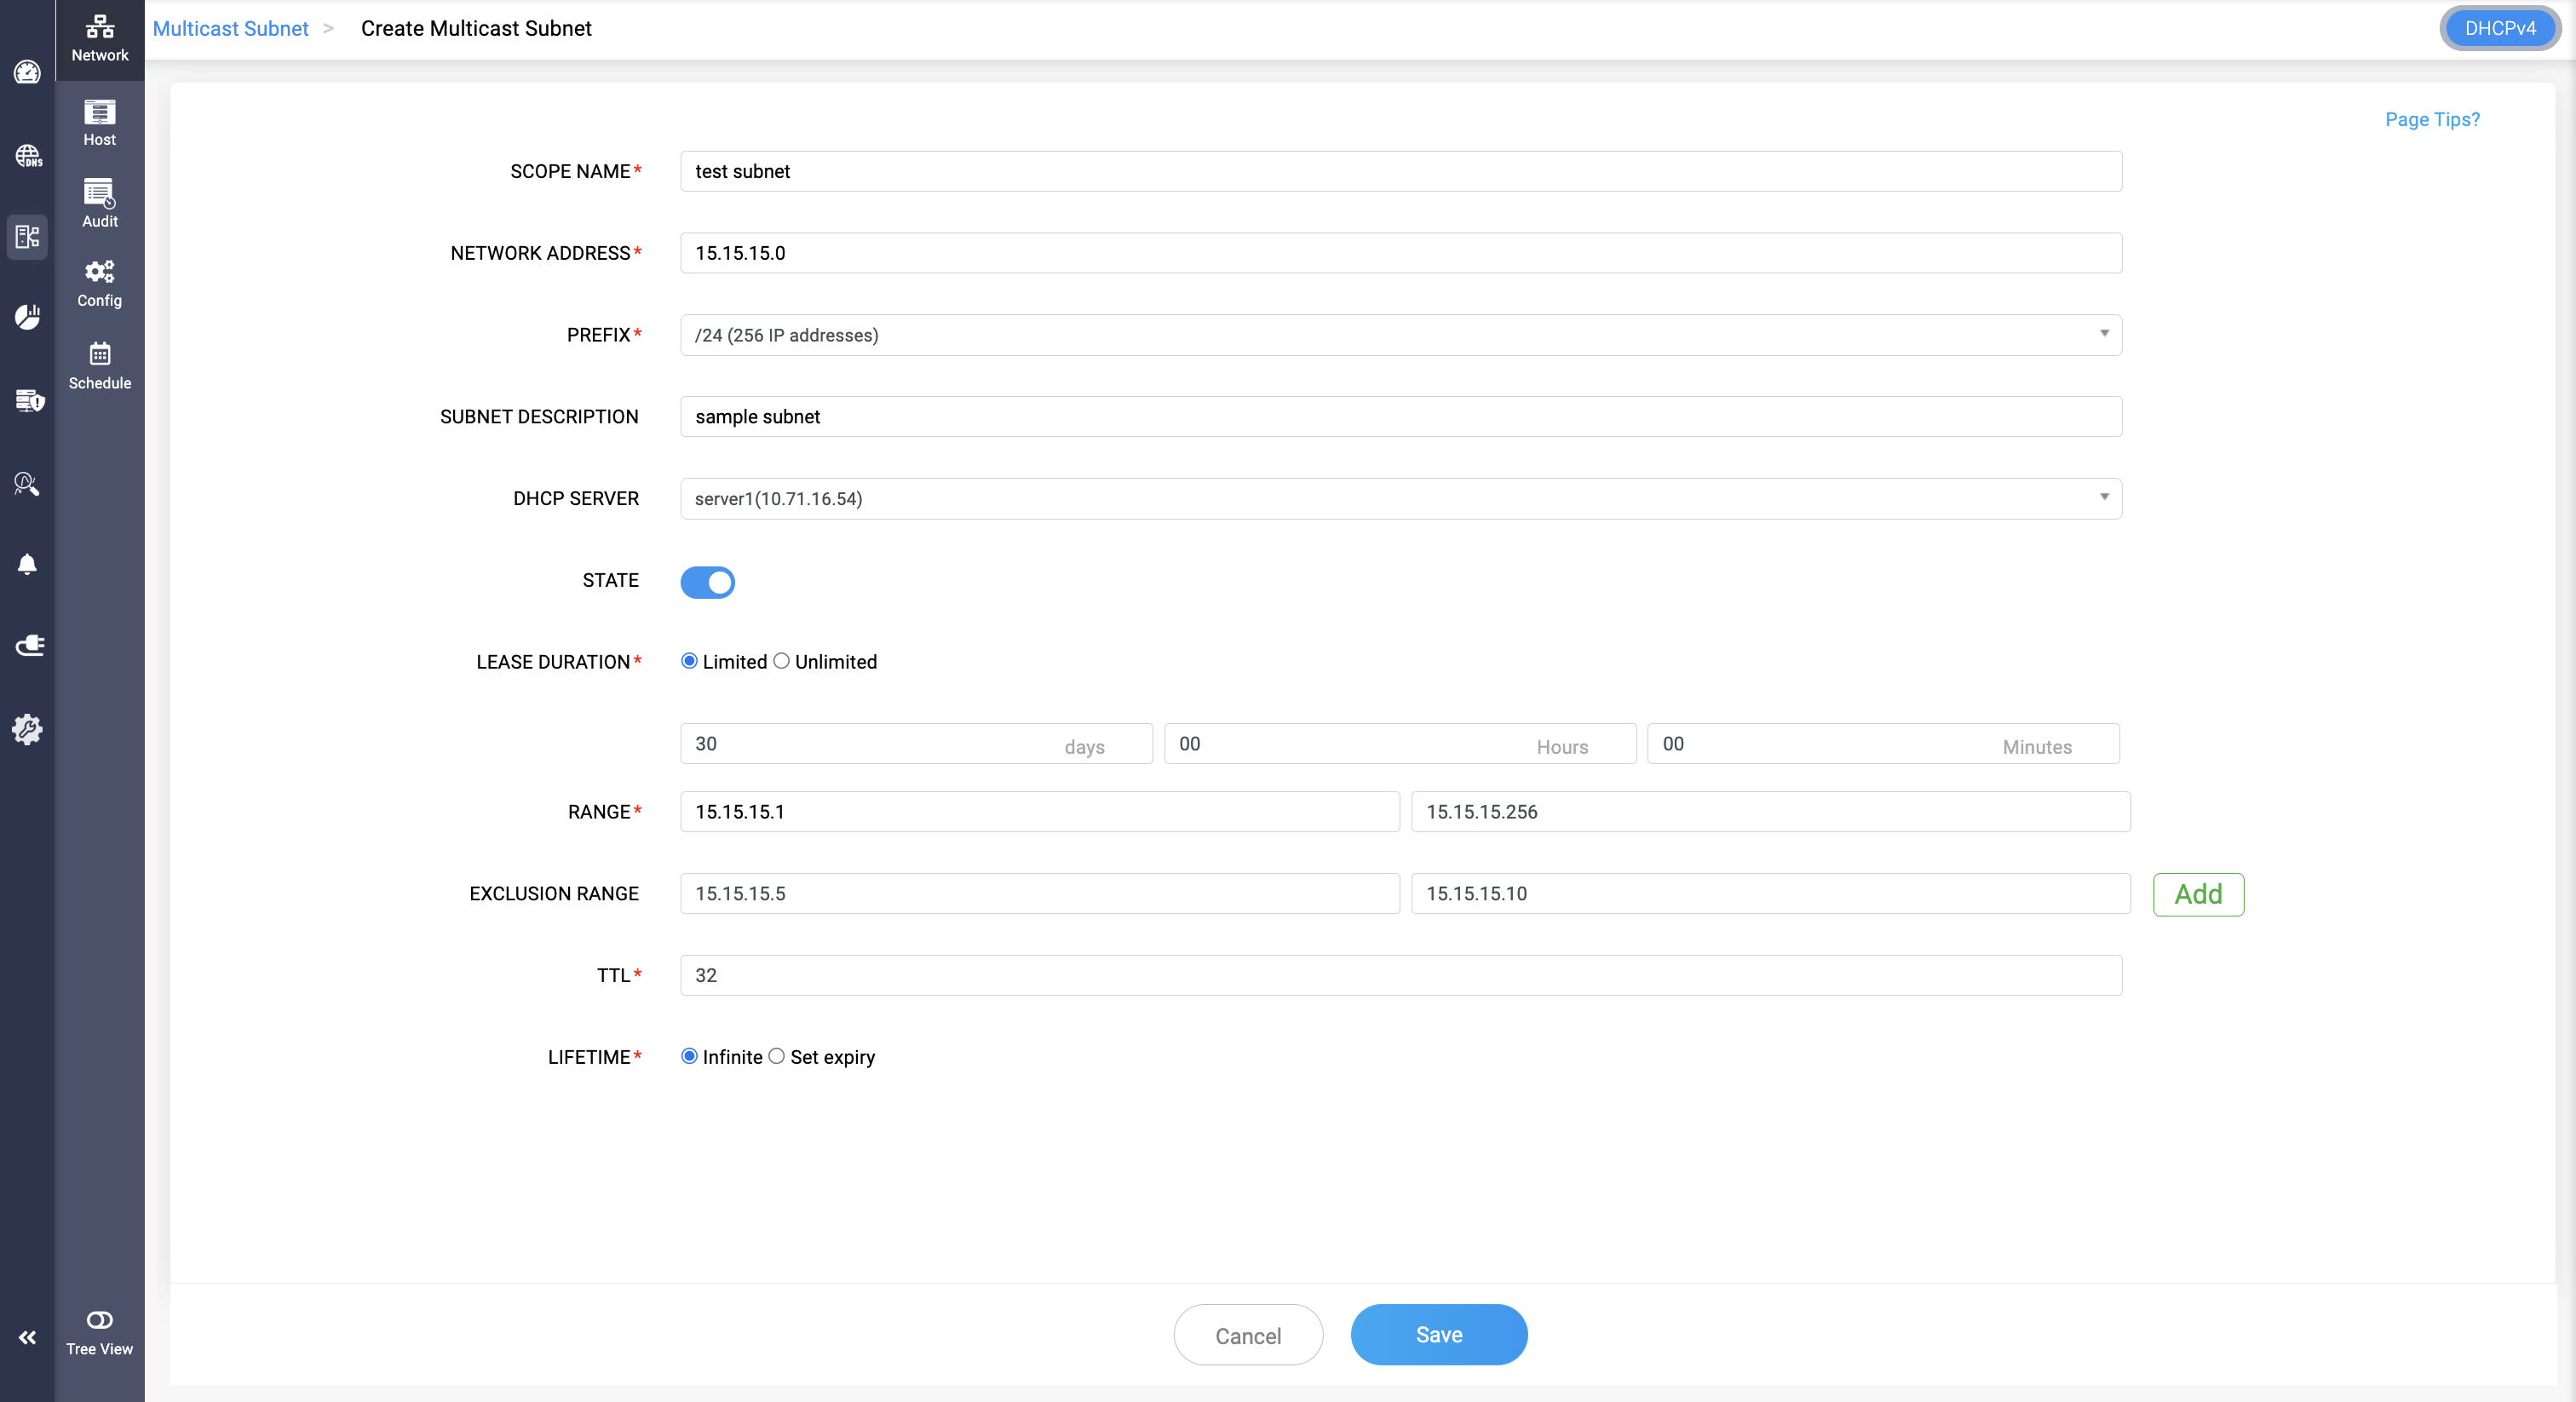Open the Host section icon

99,122
